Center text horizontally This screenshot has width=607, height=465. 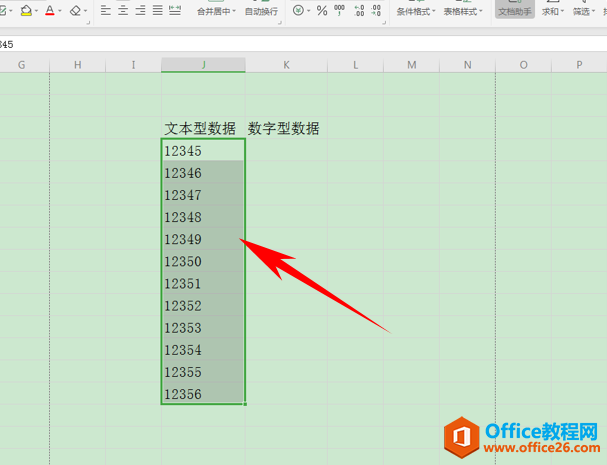pos(123,10)
